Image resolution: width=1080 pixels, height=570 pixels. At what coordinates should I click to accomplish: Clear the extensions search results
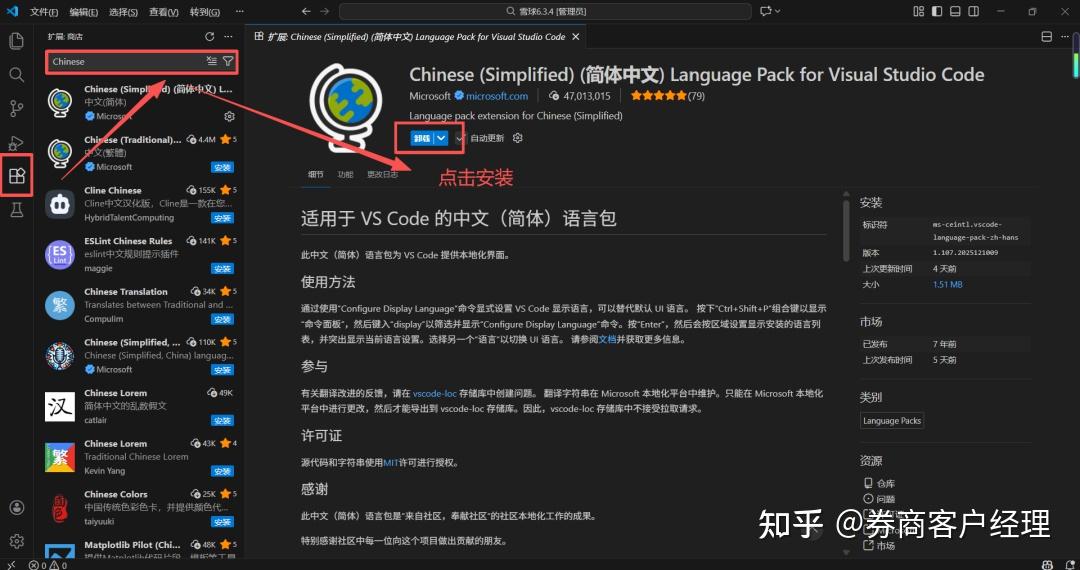211,61
